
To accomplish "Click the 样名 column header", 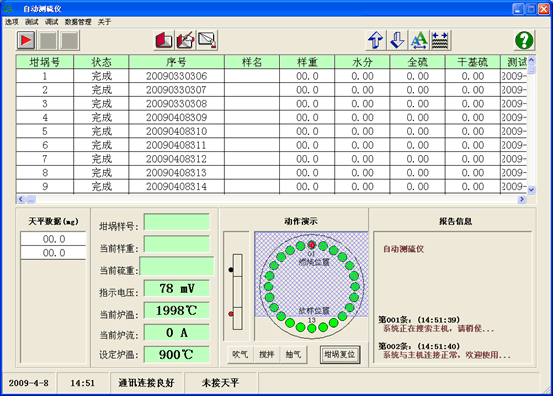I will point(252,62).
